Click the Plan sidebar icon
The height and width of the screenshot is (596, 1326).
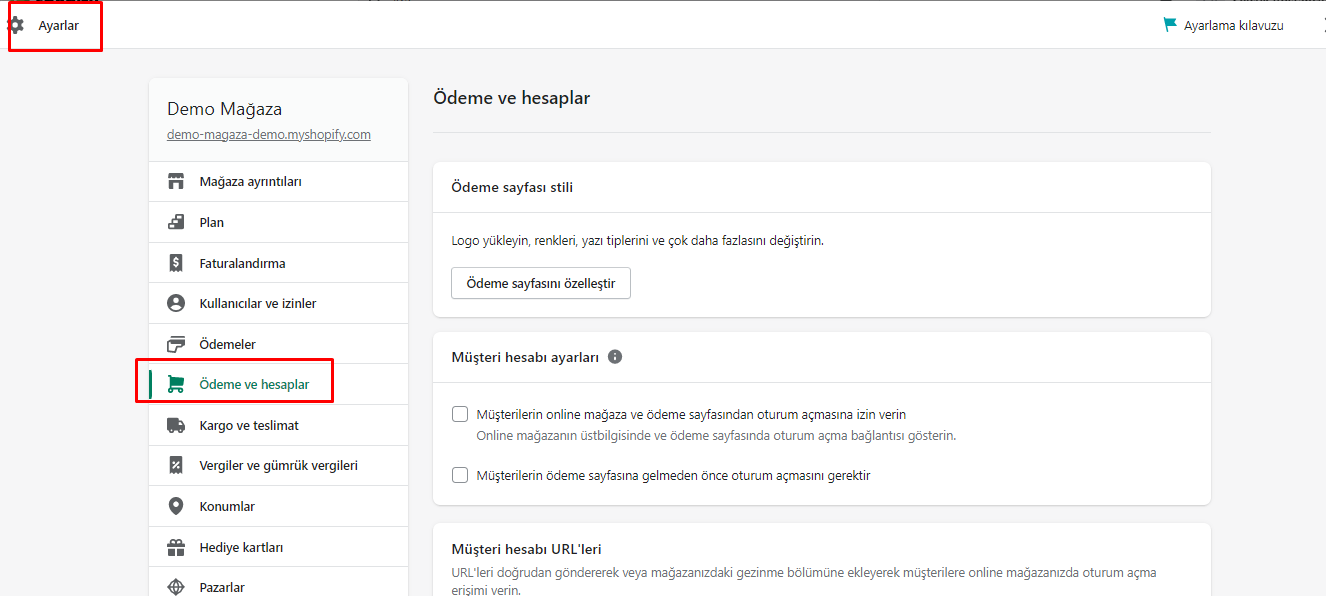[176, 222]
